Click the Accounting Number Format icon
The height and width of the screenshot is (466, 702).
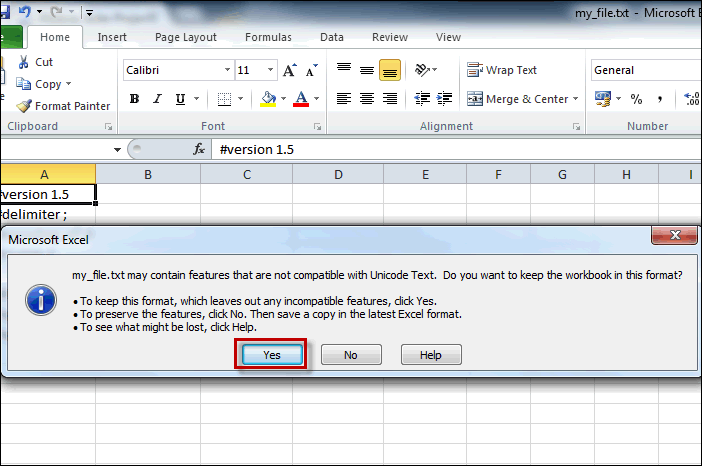click(603, 99)
